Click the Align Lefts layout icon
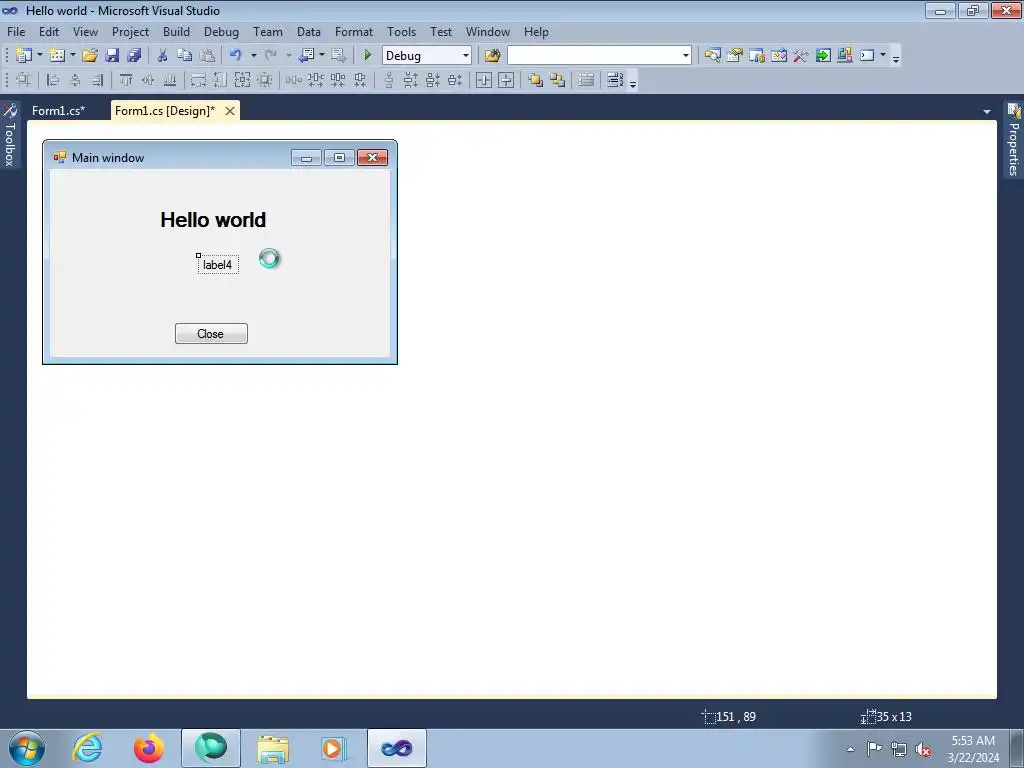Viewport: 1024px width, 768px height. pyautogui.click(x=53, y=80)
